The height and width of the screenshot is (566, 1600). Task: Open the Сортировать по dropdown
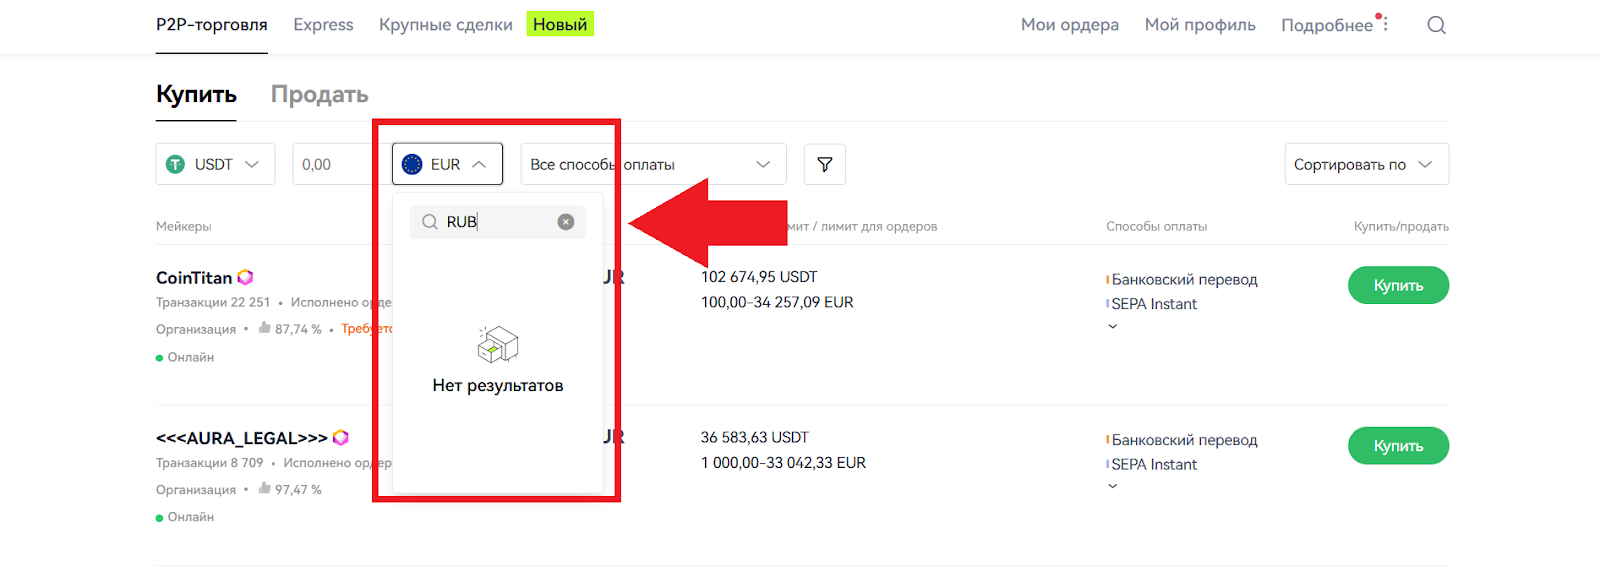pos(1366,164)
